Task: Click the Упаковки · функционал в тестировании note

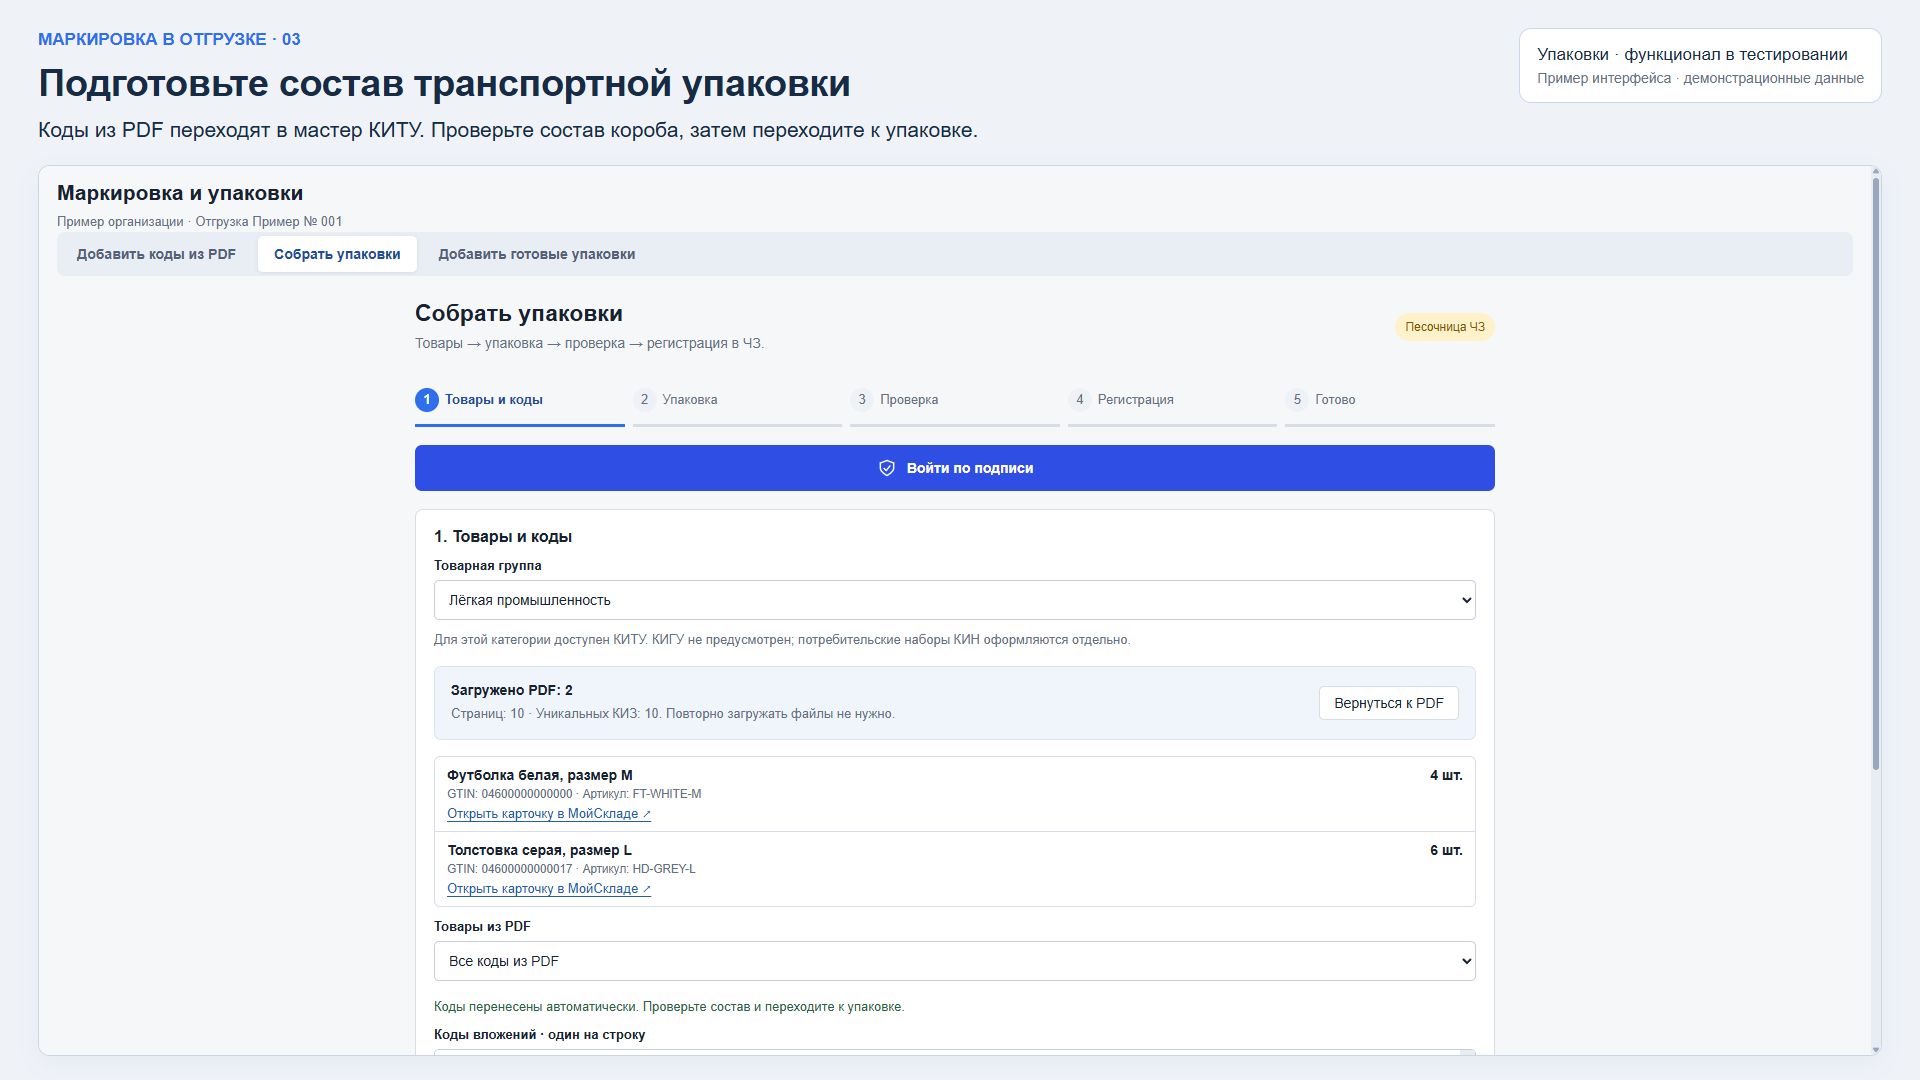Action: pyautogui.click(x=1692, y=54)
